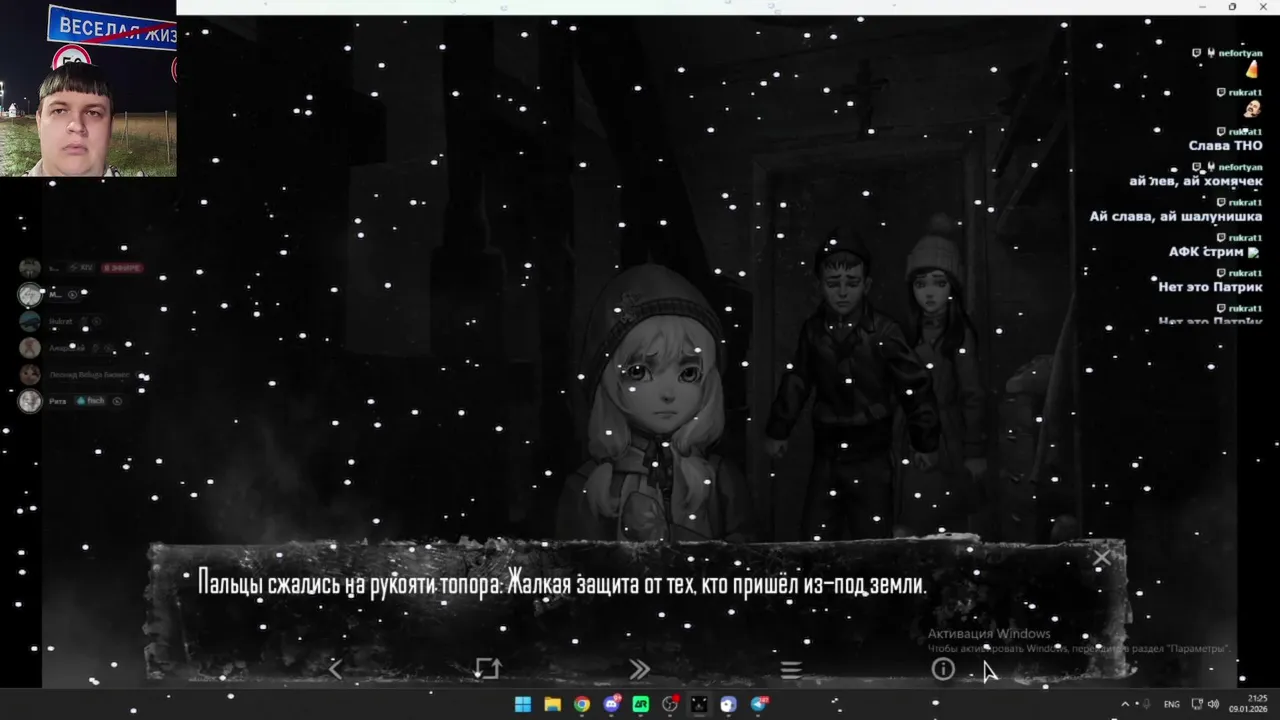Screen dimensions: 1280x720
Task: Go back to the previous dialogue line arrow
Action: pyautogui.click(x=335, y=669)
